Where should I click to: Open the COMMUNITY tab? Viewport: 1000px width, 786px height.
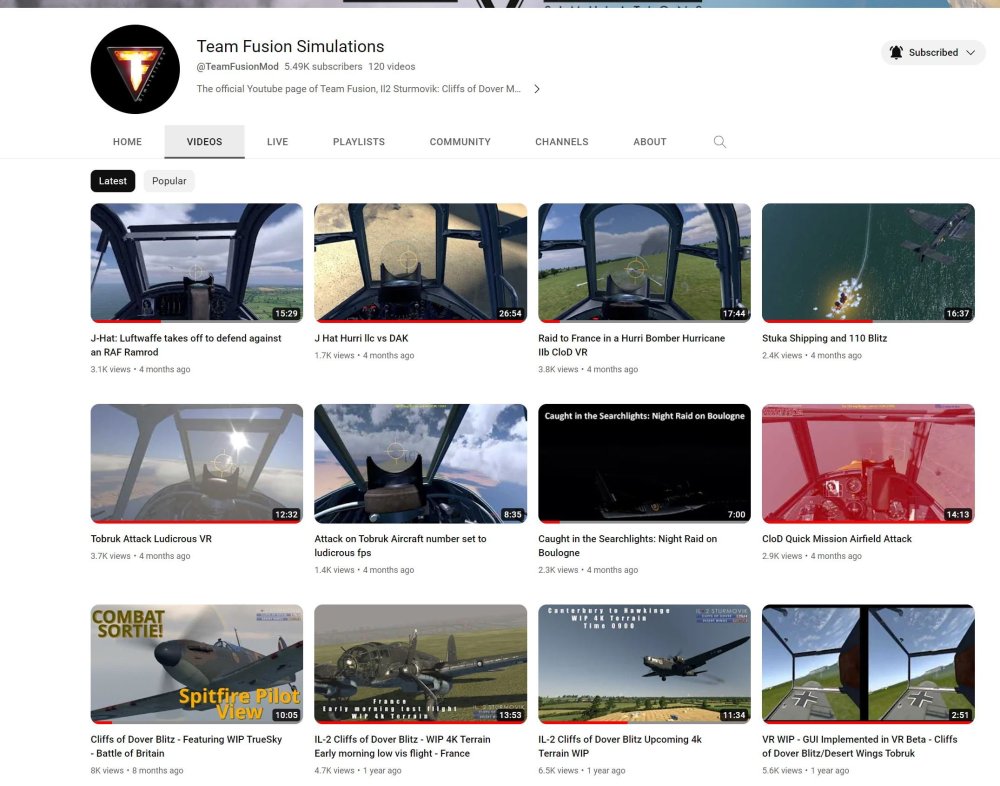tap(460, 142)
